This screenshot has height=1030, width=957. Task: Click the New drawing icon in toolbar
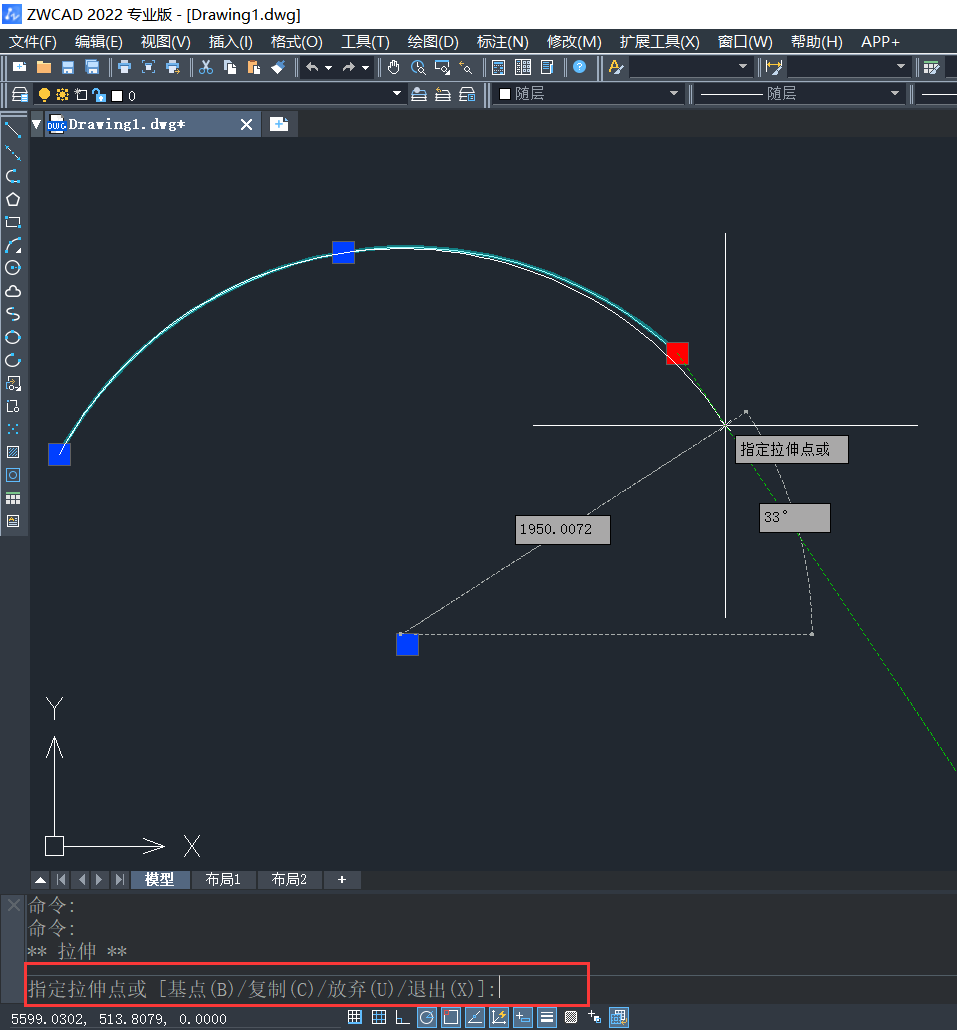pos(19,67)
